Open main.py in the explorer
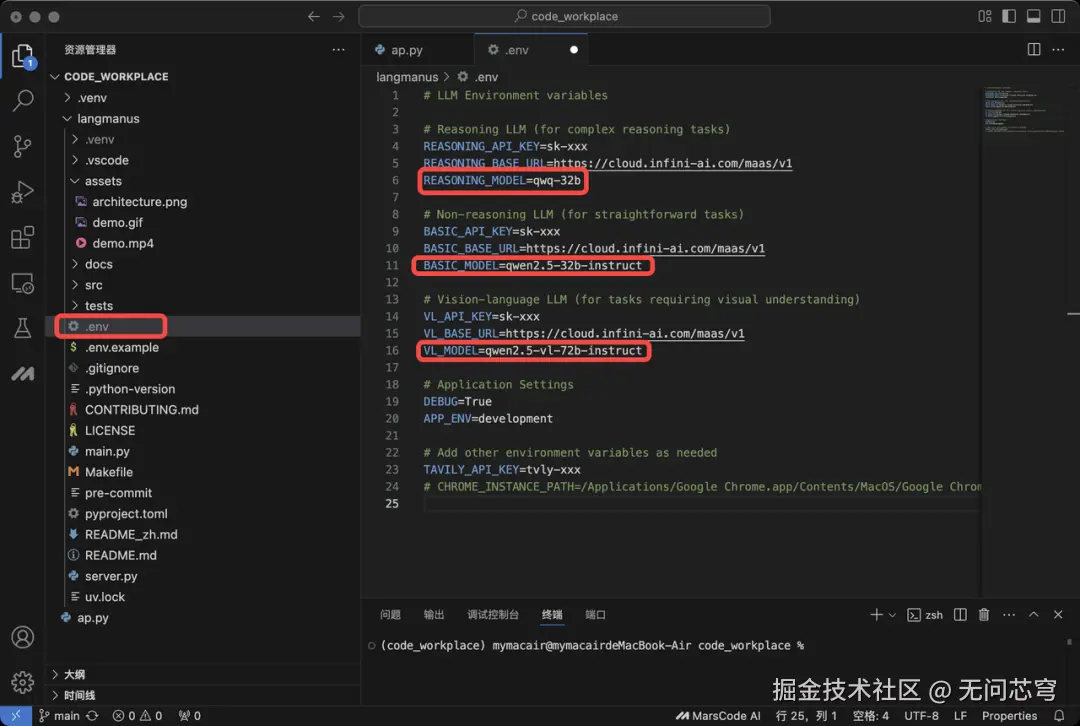The width and height of the screenshot is (1080, 726). (x=107, y=451)
